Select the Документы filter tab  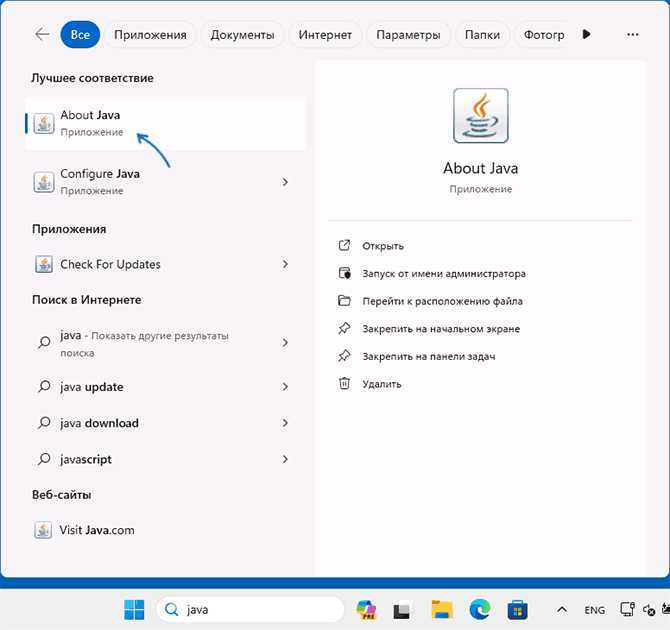point(241,34)
